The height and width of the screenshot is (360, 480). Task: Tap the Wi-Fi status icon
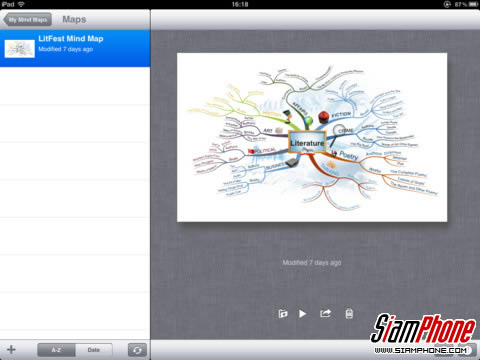pos(21,4)
